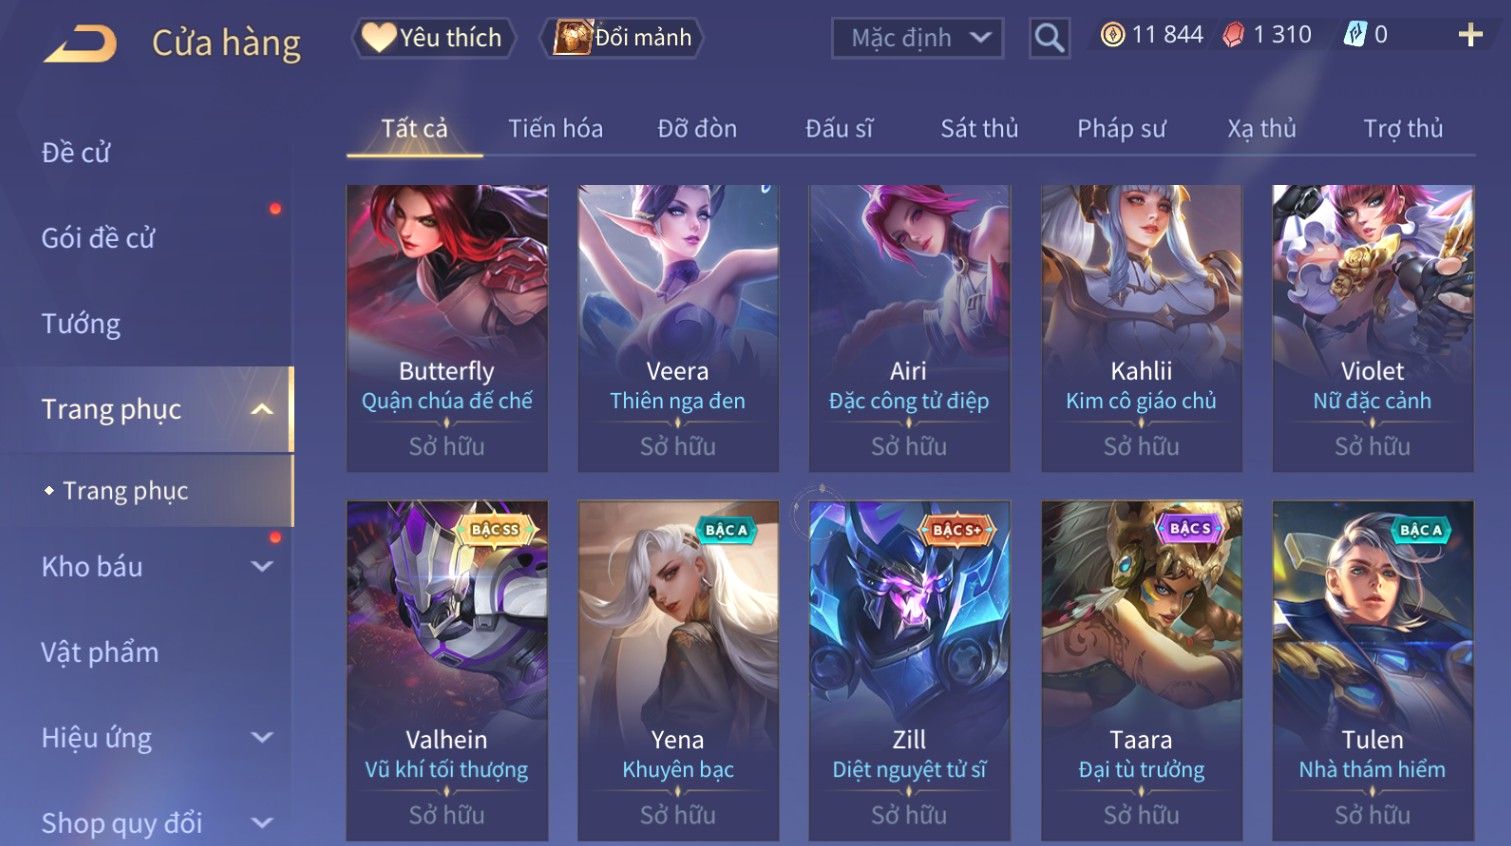Switch to the Tiến hóa tab

[555, 129]
